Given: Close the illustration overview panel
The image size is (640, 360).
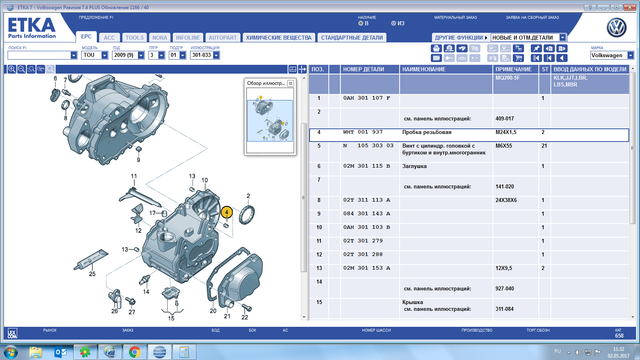Looking at the screenshot, I should pyautogui.click(x=290, y=83).
